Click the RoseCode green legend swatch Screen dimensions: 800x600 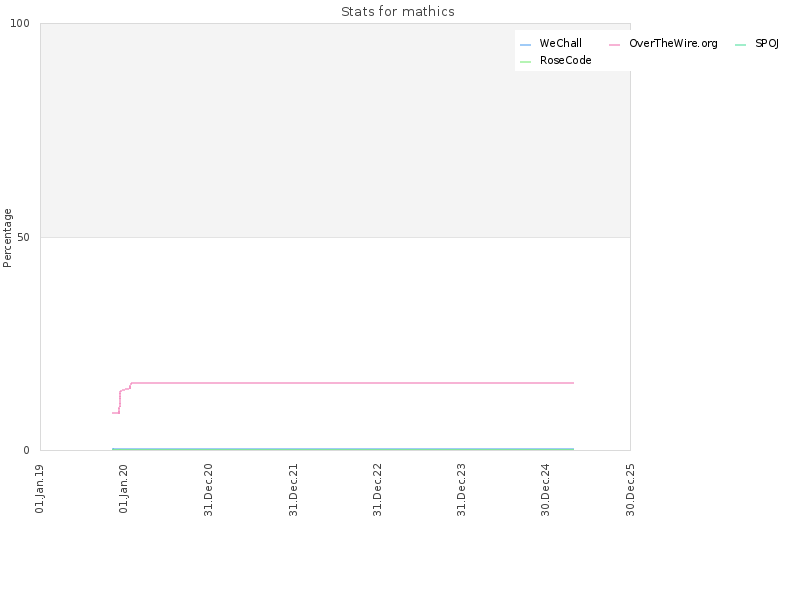click(x=525, y=62)
